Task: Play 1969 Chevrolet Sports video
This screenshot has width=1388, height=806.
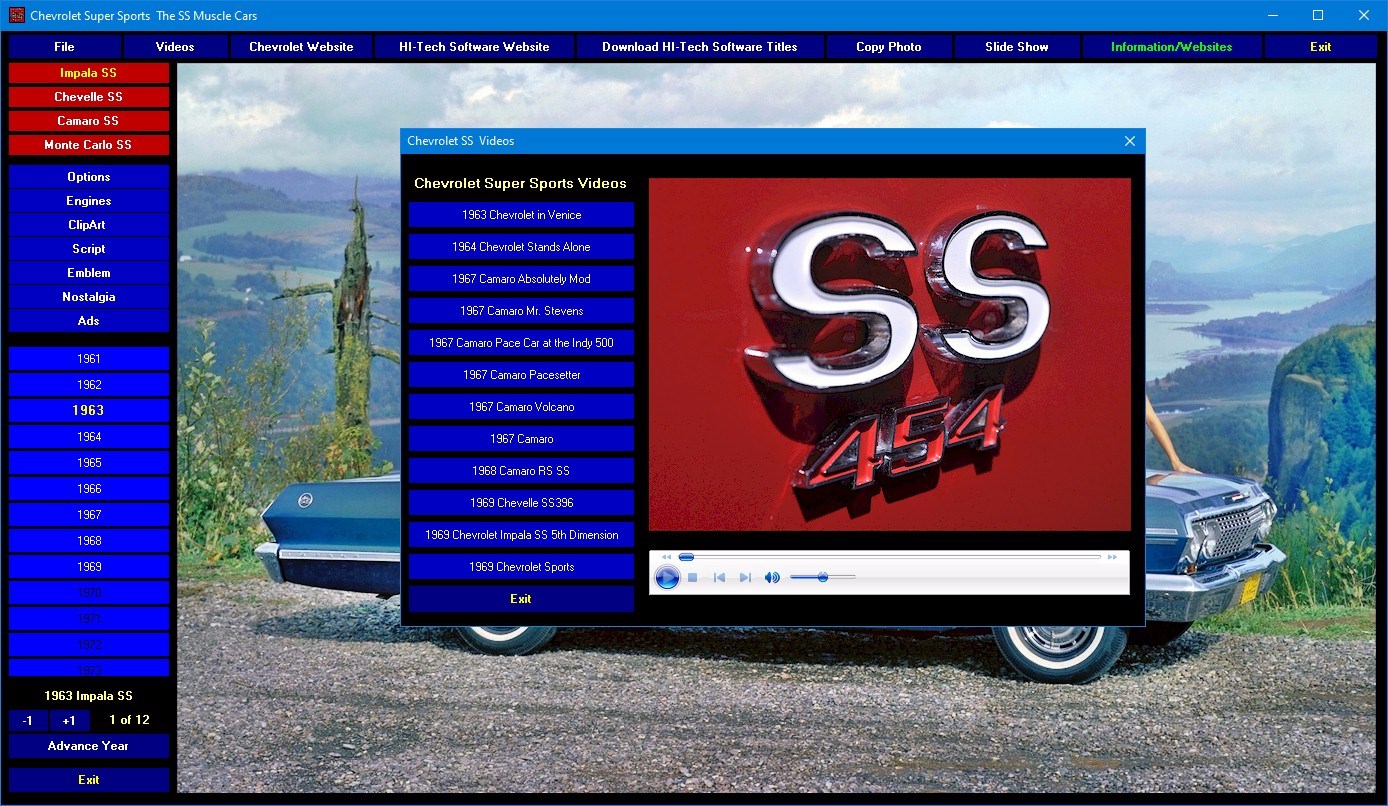Action: [x=521, y=567]
